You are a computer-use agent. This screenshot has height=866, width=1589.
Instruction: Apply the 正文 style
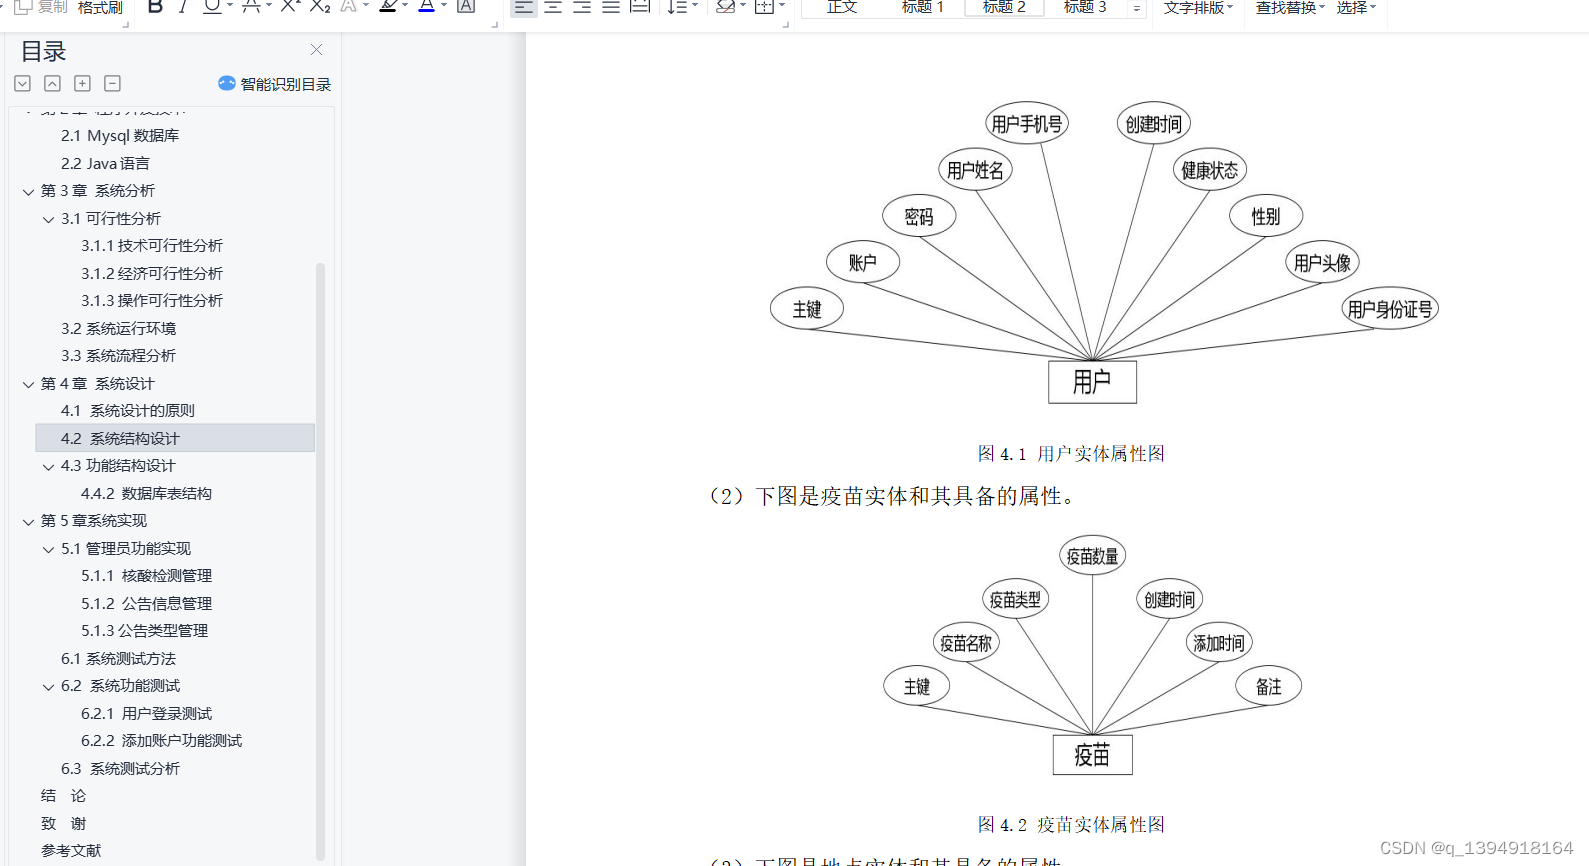pyautogui.click(x=842, y=7)
